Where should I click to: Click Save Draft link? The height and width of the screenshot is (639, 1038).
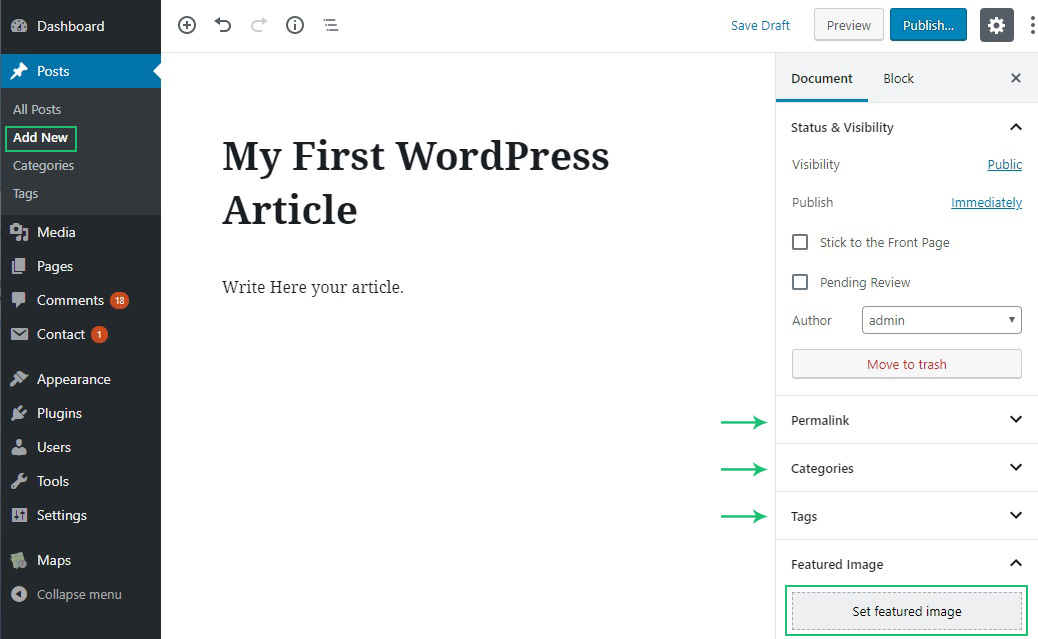(760, 25)
